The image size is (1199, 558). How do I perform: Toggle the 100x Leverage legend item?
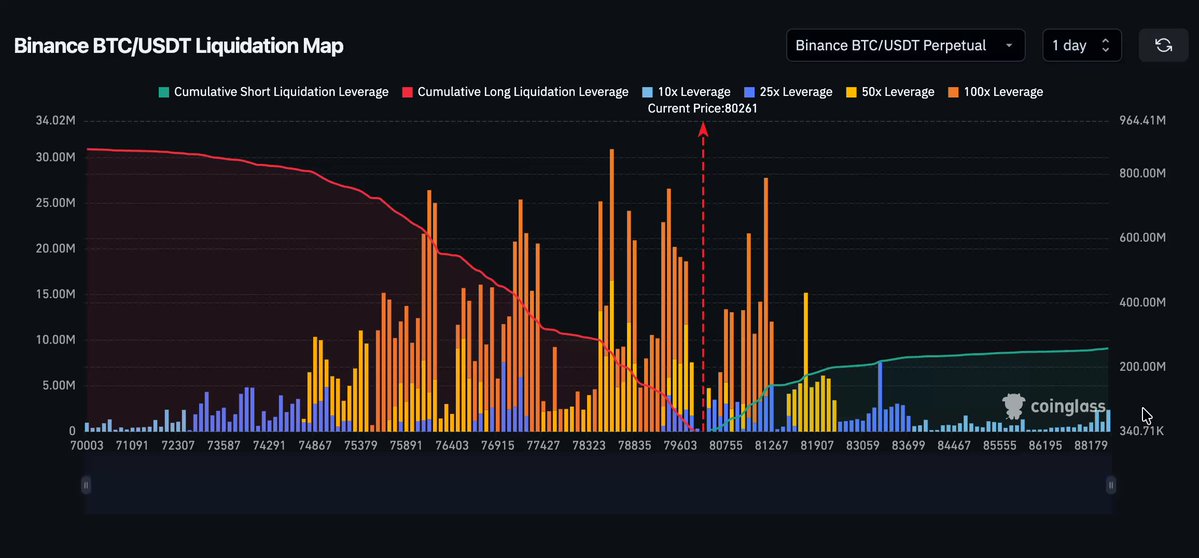pyautogui.click(x=995, y=92)
